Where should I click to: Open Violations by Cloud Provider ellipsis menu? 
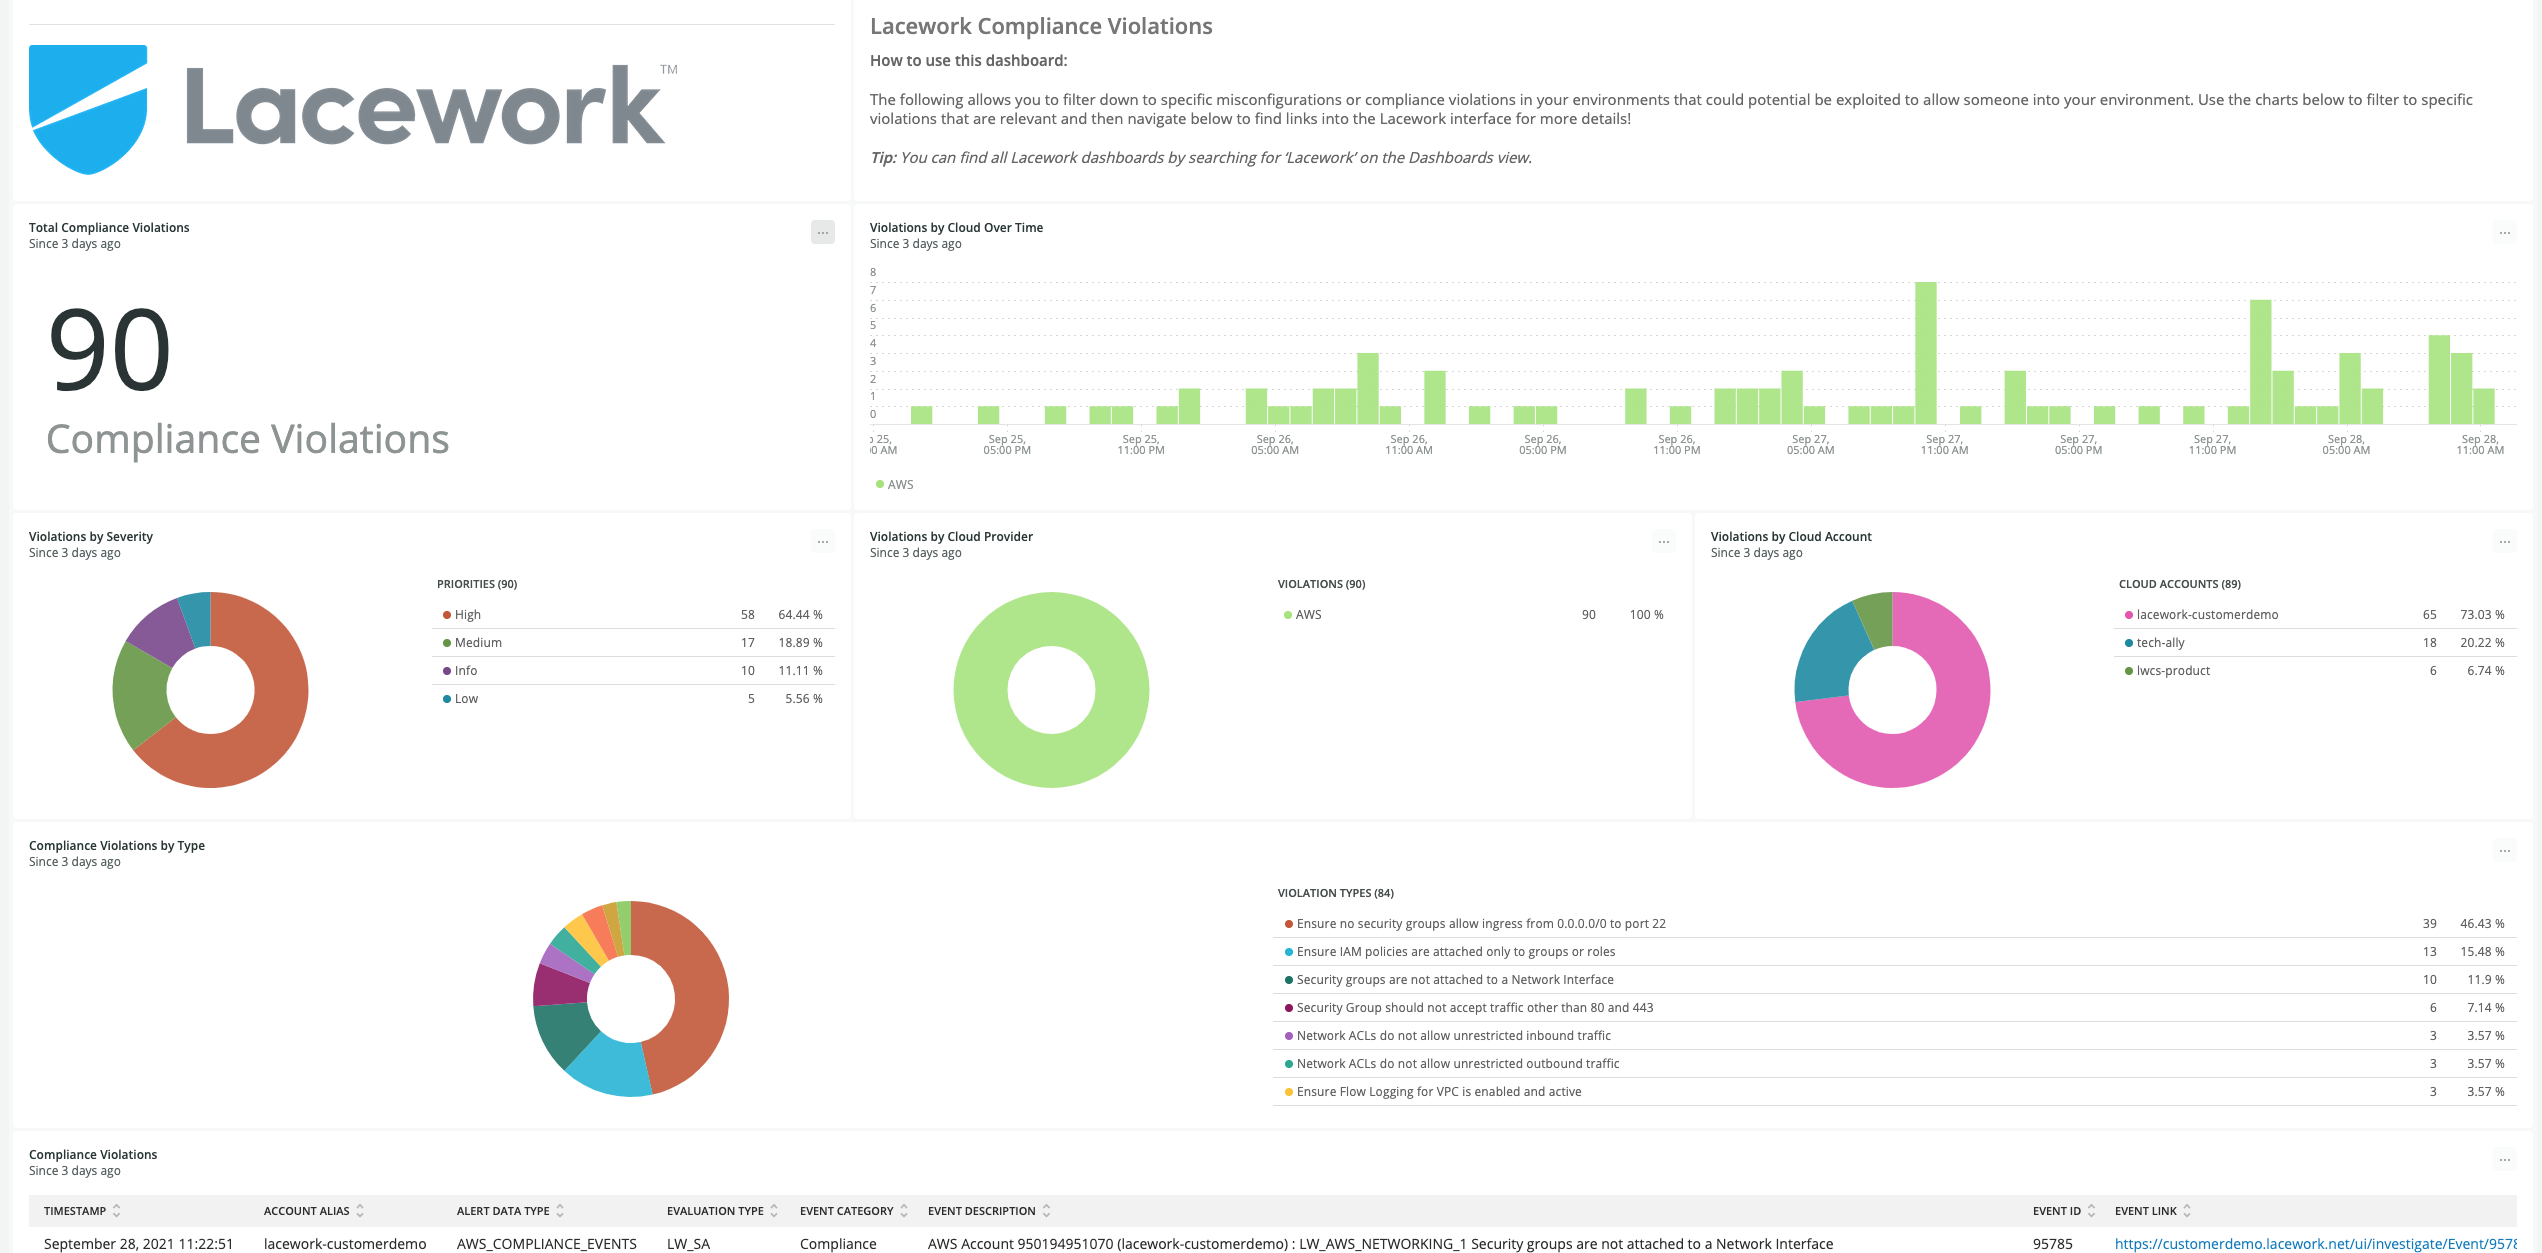coord(1663,542)
